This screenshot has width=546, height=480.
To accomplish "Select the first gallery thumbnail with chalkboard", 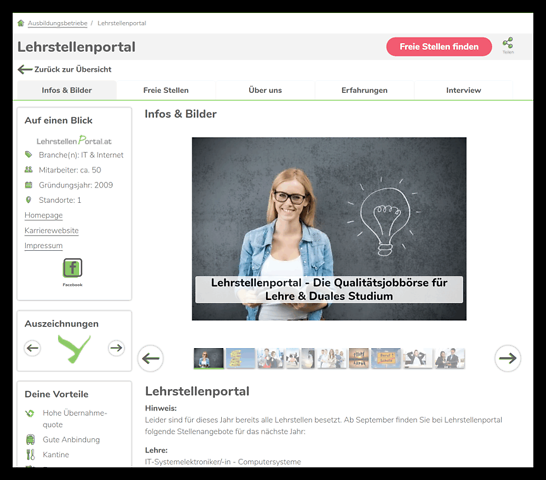I will [209, 358].
